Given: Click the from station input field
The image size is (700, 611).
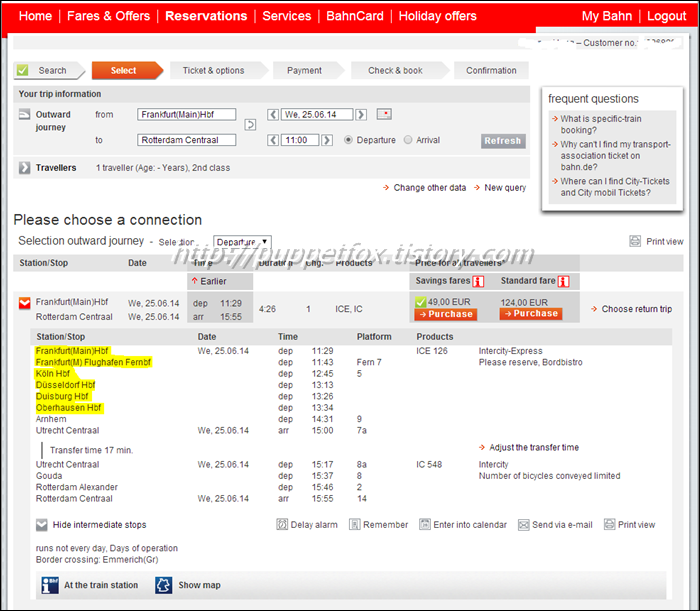Looking at the screenshot, I should pyautogui.click(x=187, y=114).
